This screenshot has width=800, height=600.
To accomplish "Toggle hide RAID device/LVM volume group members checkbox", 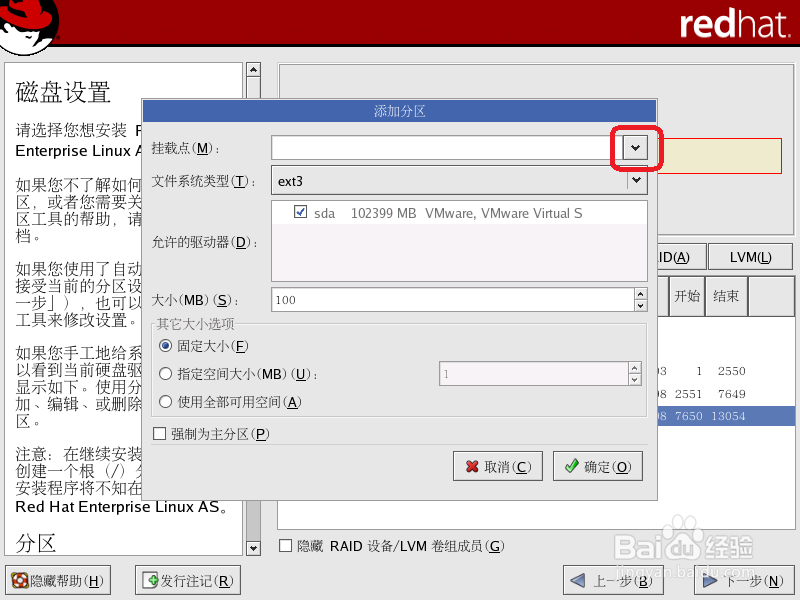I will 286,546.
